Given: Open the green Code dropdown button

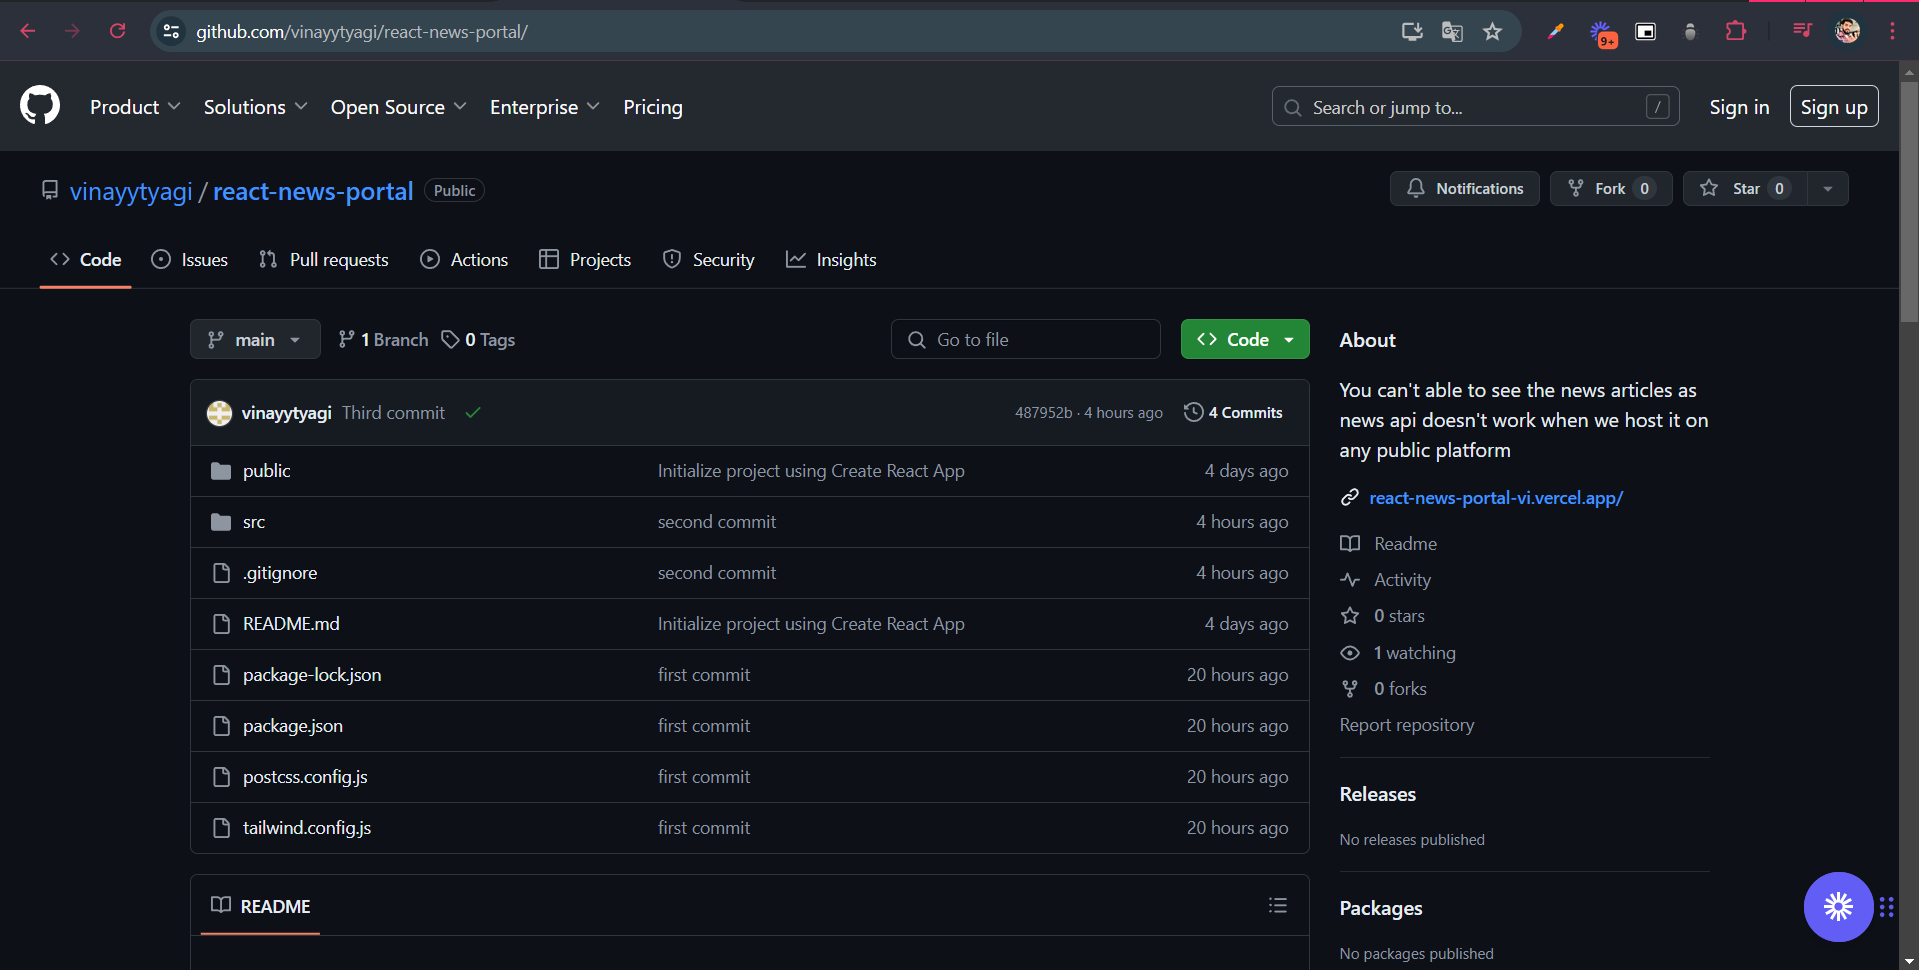Looking at the screenshot, I should click(1245, 339).
